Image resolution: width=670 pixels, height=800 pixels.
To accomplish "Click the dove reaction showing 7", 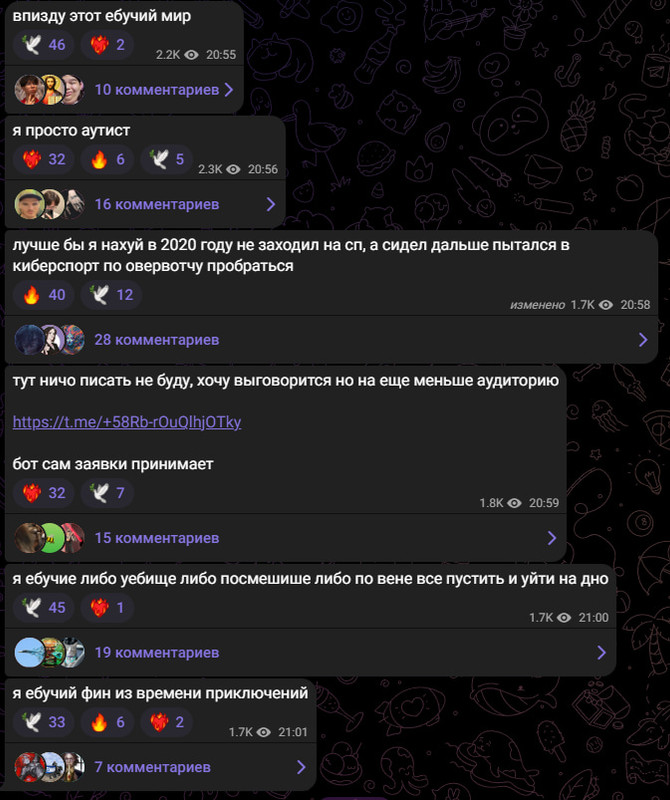I will click(107, 492).
